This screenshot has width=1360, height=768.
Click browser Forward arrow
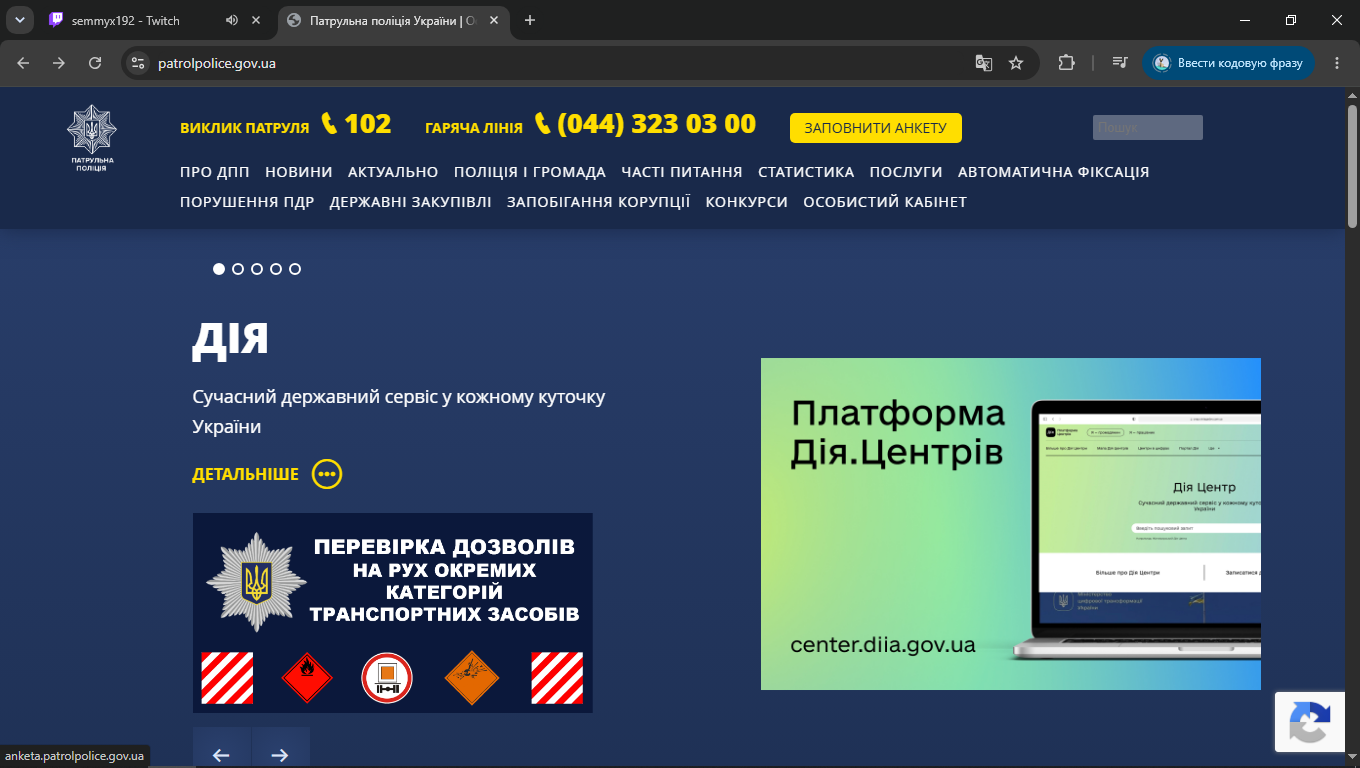[59, 63]
